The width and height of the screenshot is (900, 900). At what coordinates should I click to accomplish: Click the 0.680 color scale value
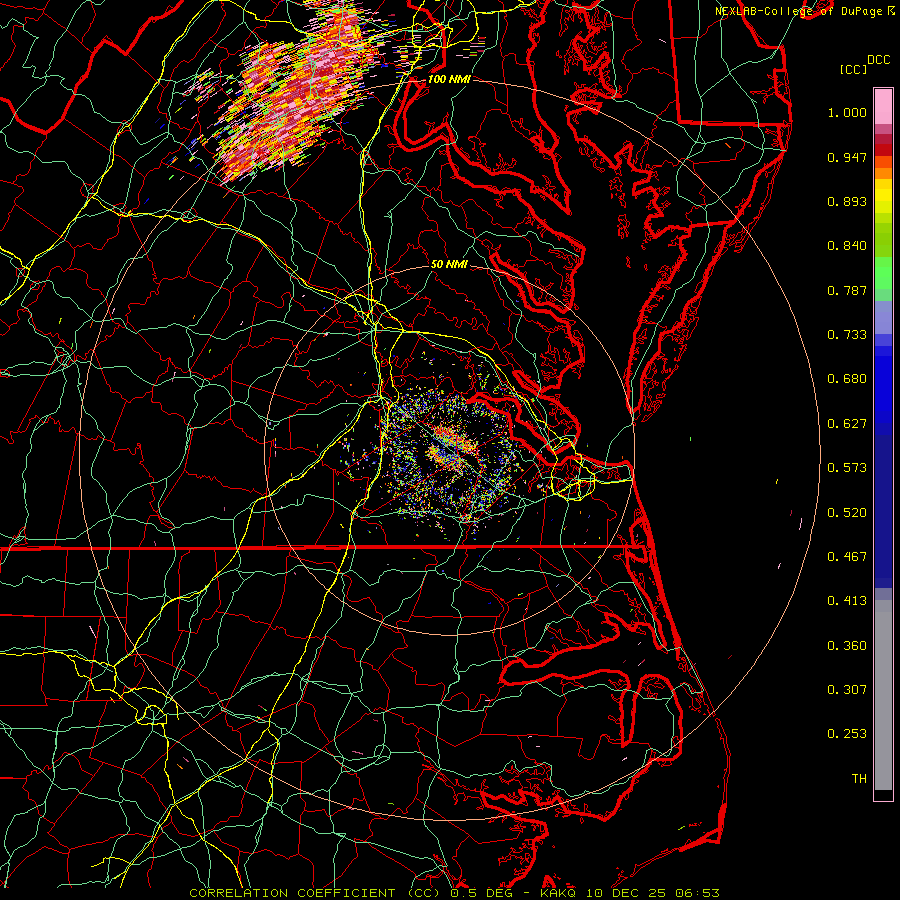tap(847, 379)
